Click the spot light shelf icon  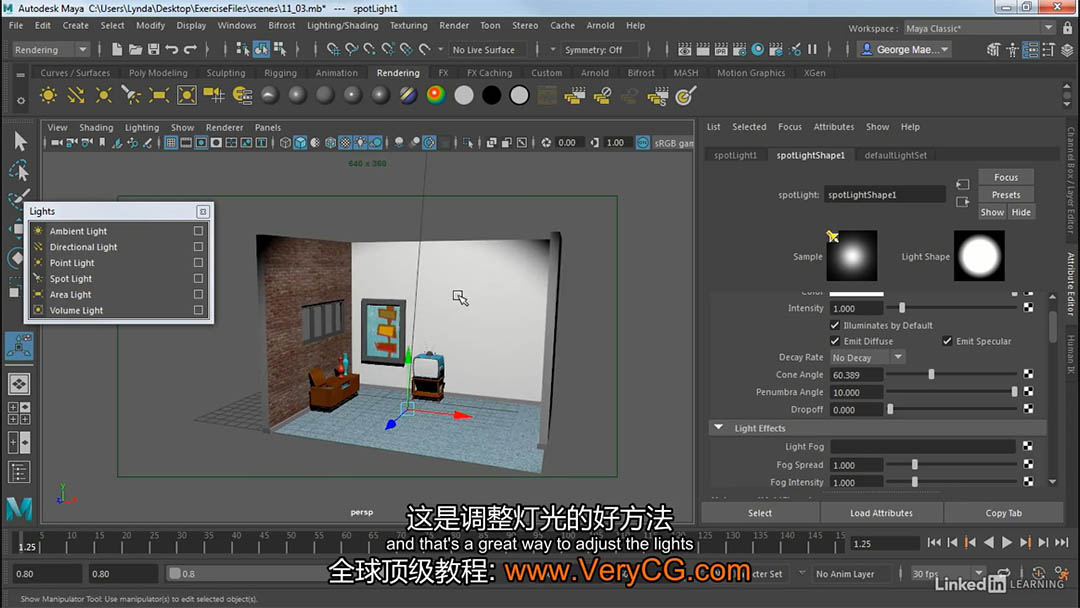coord(131,95)
